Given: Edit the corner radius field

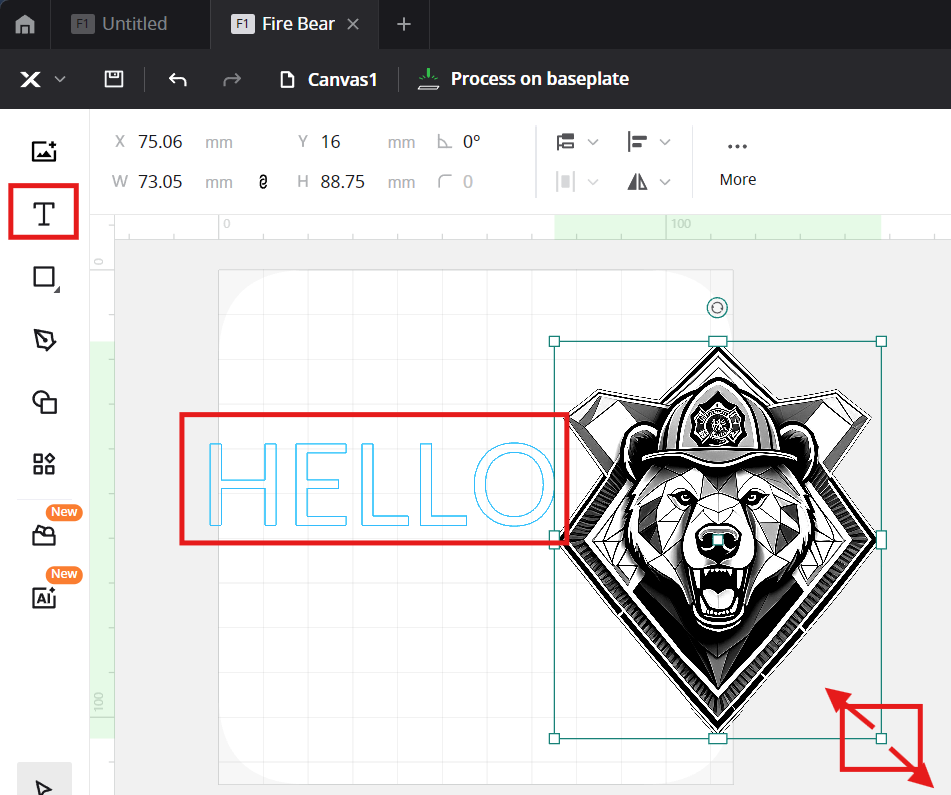Looking at the screenshot, I should click(x=468, y=182).
